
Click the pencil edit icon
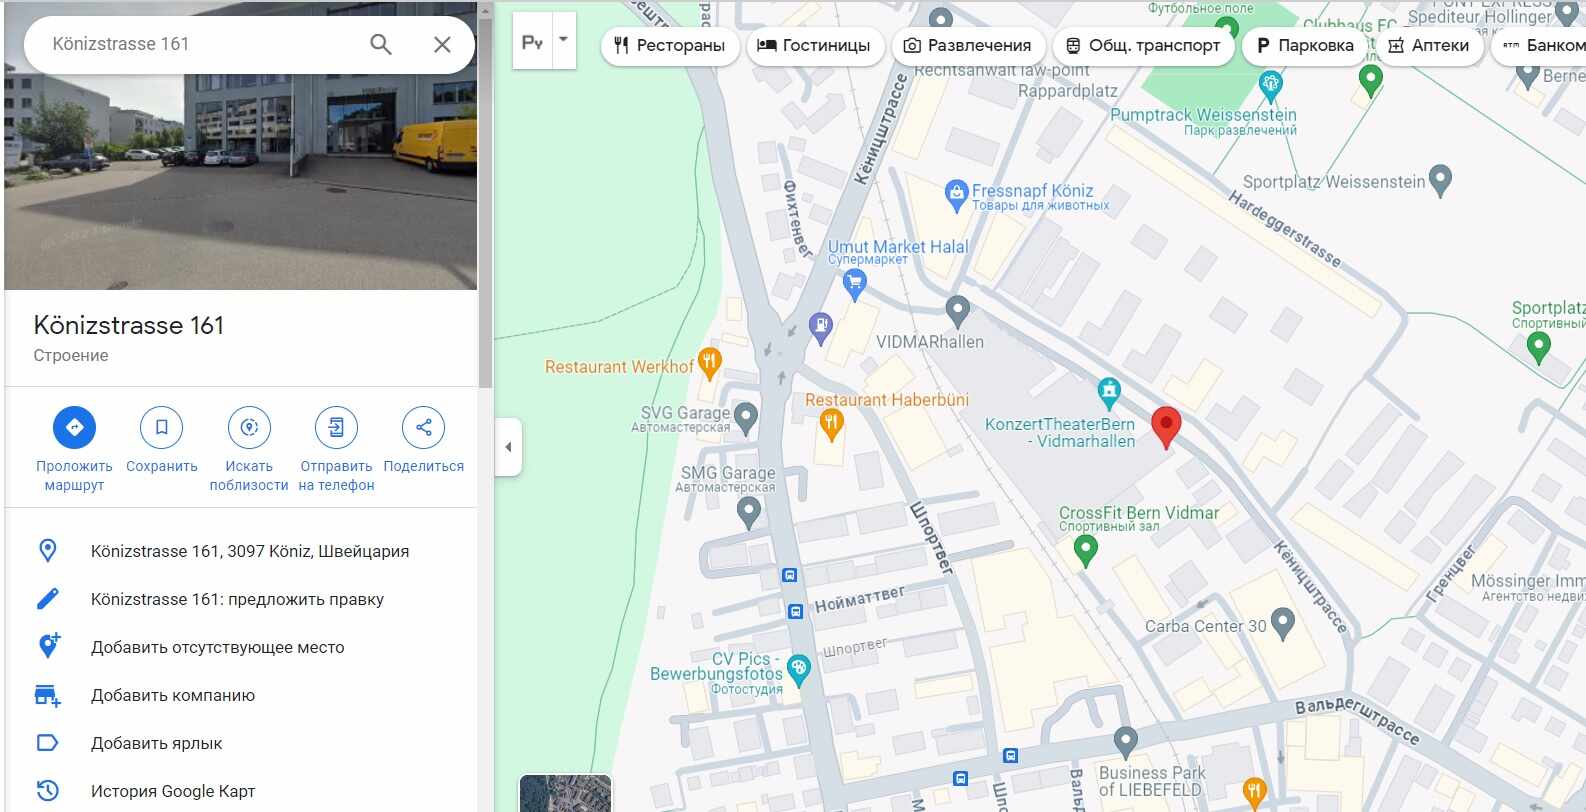click(x=47, y=599)
